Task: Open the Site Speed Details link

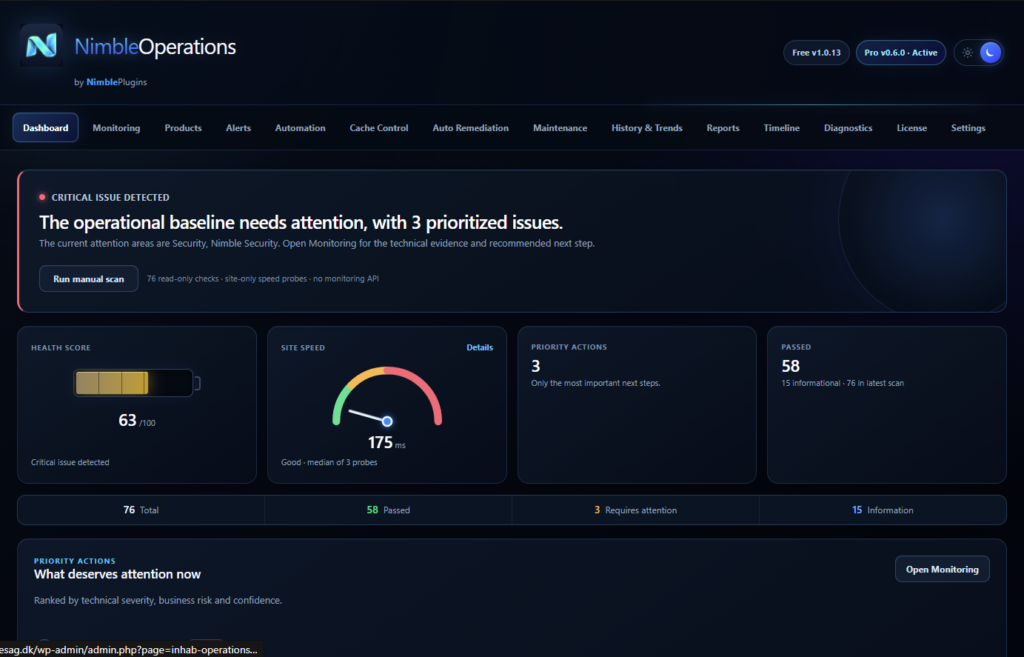Action: pyautogui.click(x=479, y=347)
